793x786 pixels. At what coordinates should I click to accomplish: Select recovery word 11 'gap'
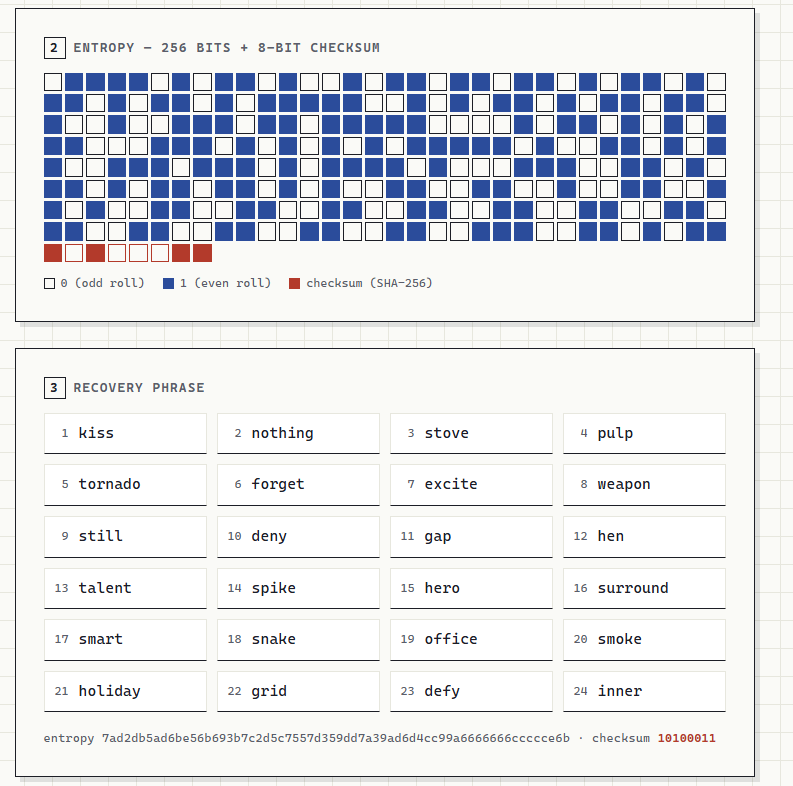point(471,537)
